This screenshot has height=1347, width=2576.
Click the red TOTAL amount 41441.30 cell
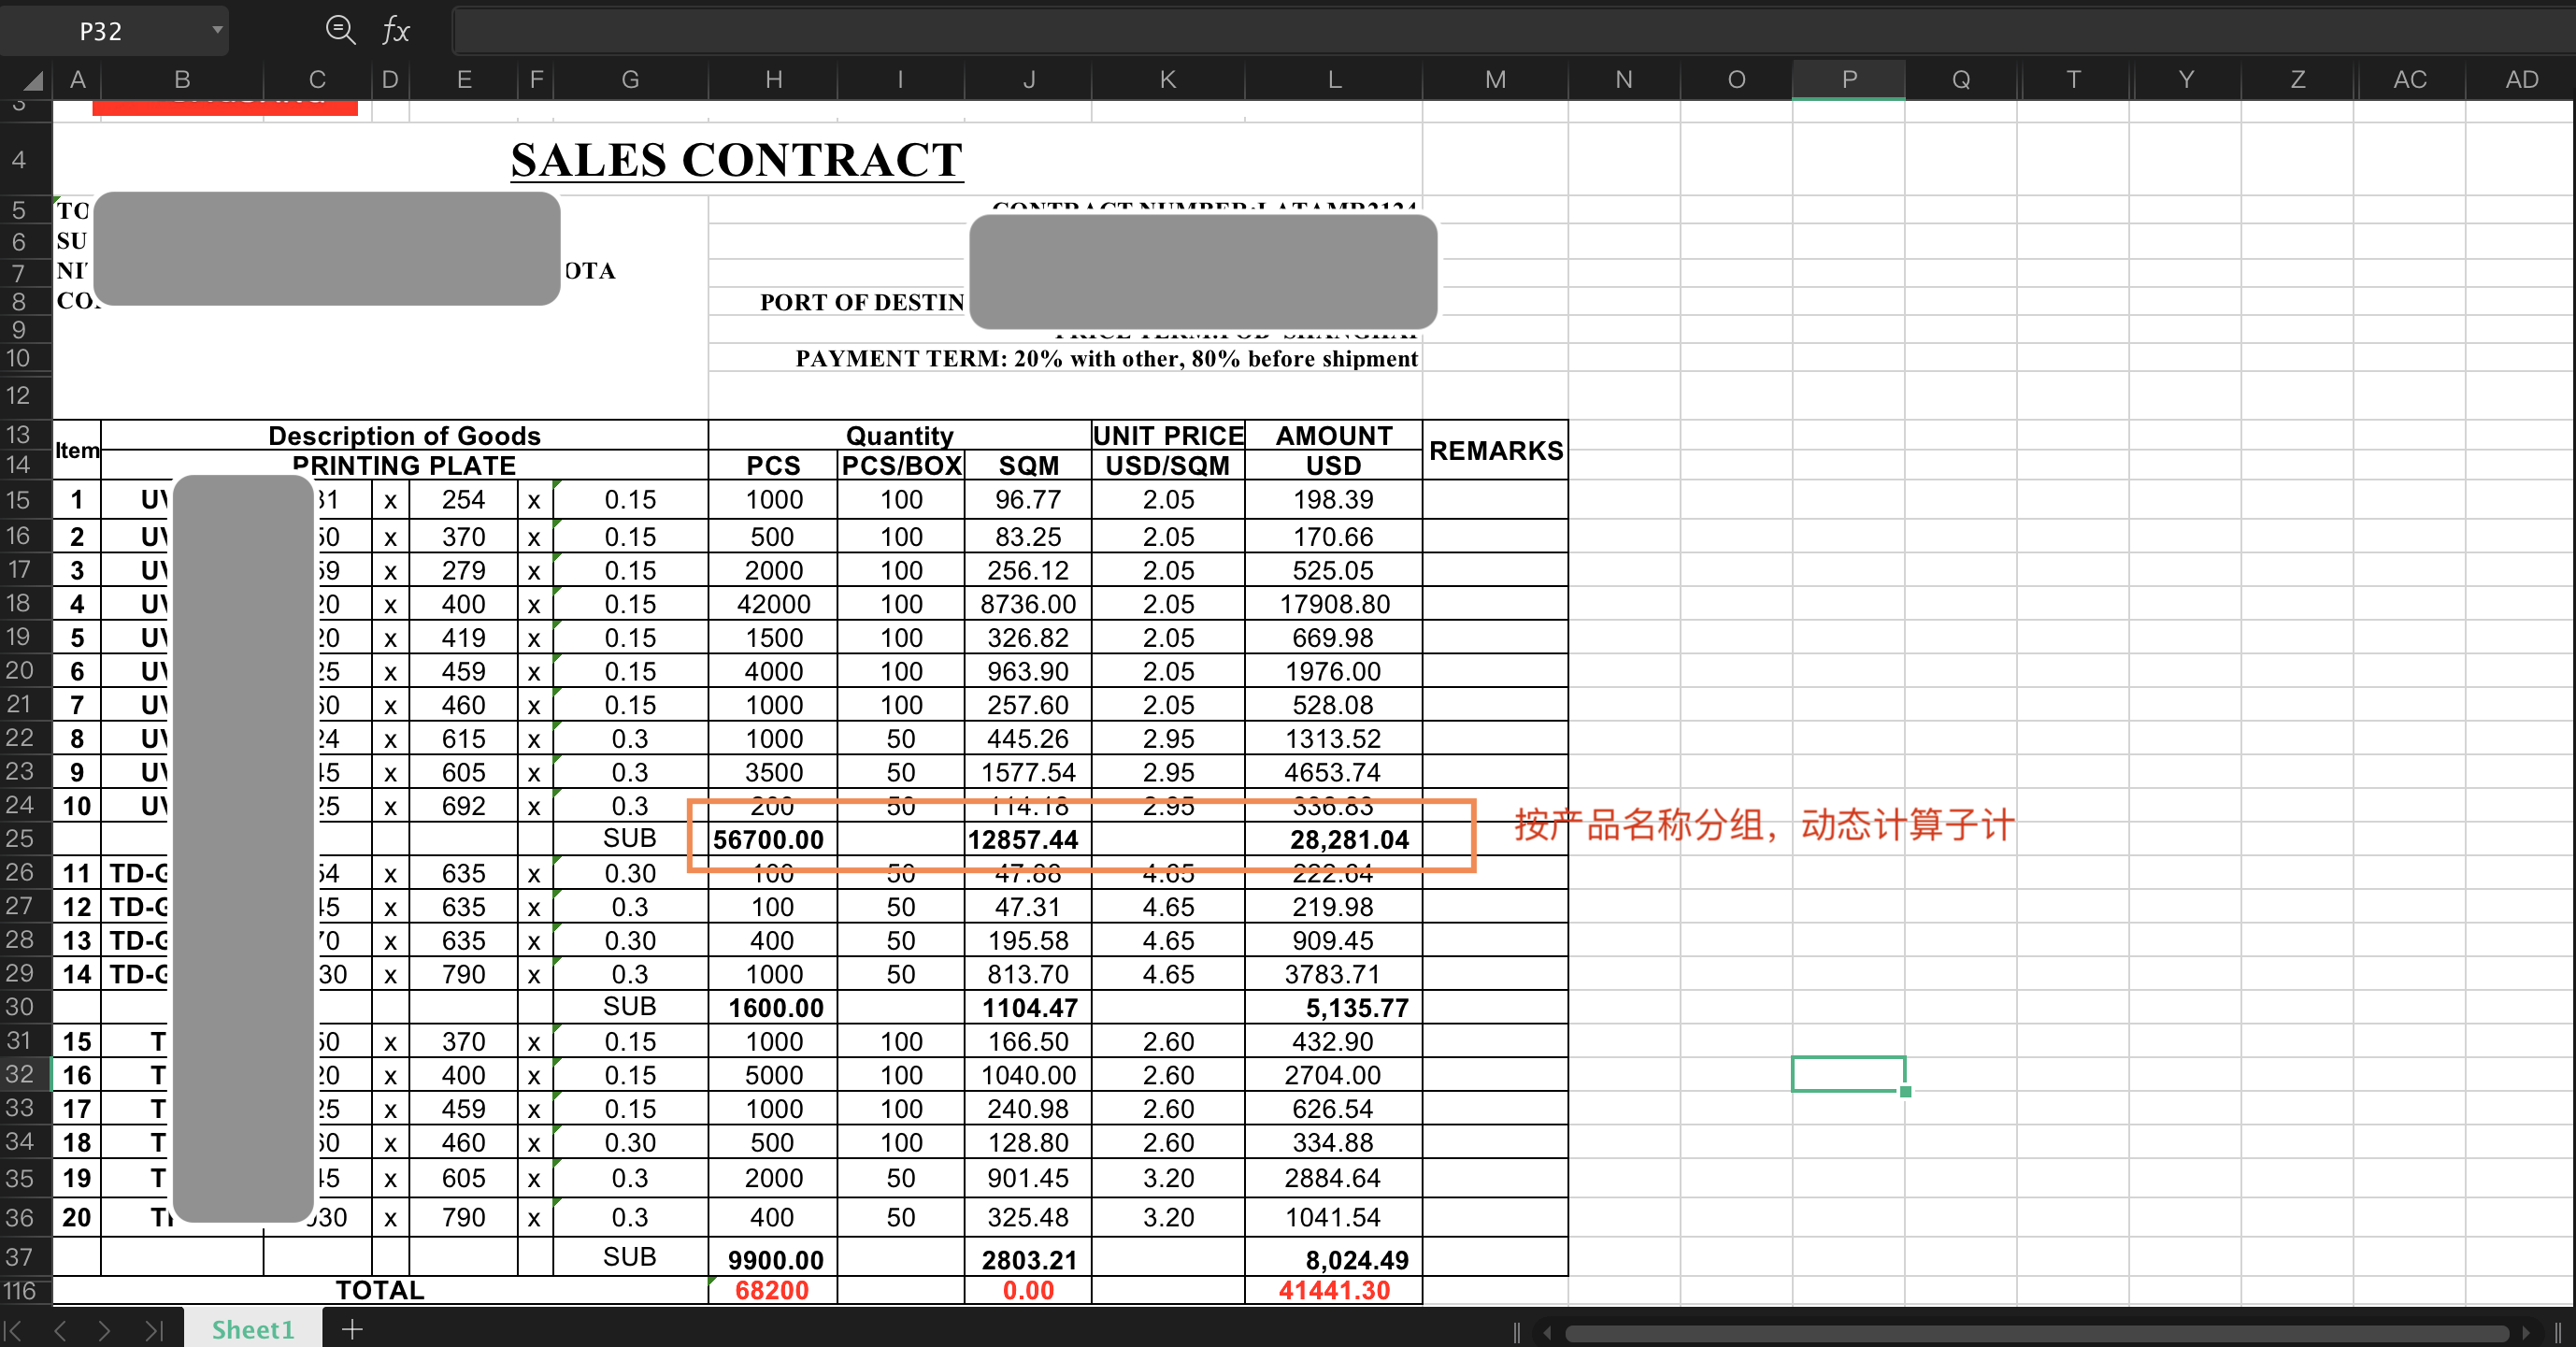pos(1333,1290)
